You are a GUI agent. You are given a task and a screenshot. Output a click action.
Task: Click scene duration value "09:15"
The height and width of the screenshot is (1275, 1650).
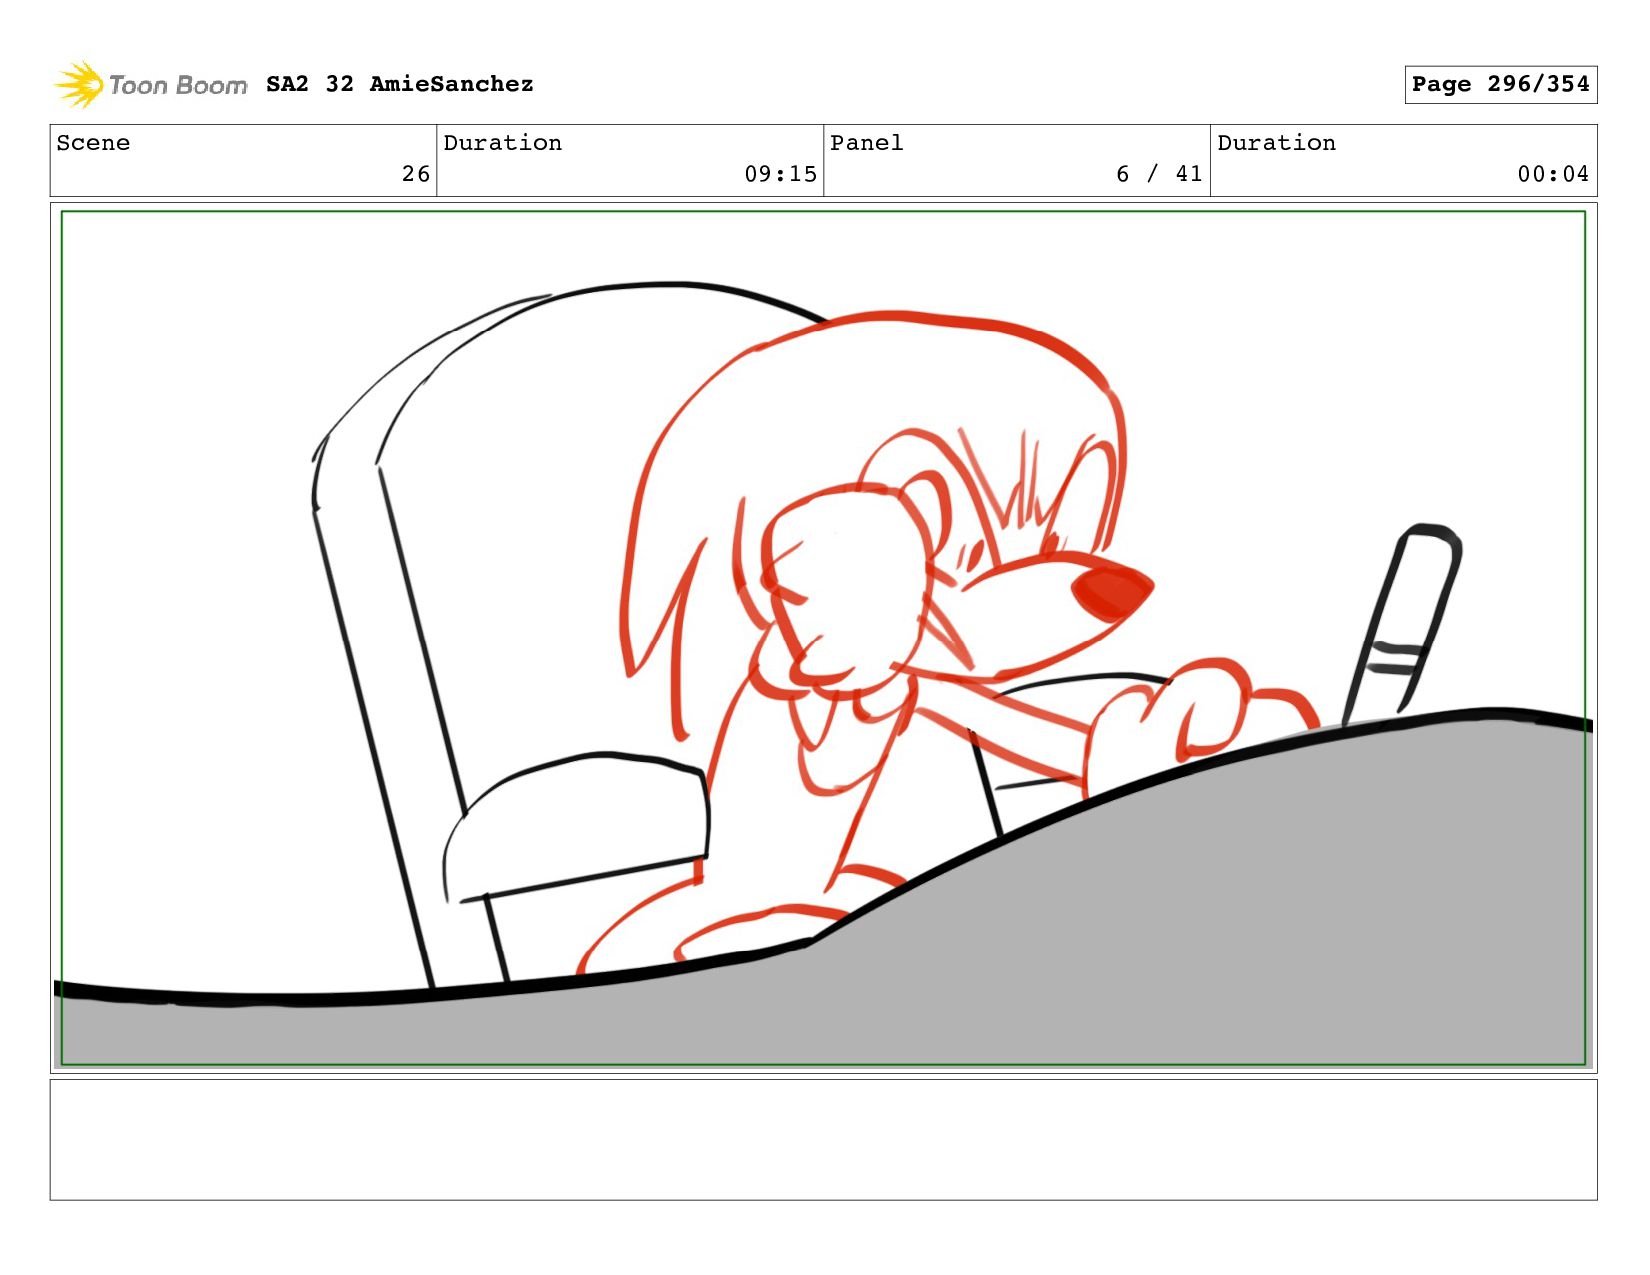(780, 174)
